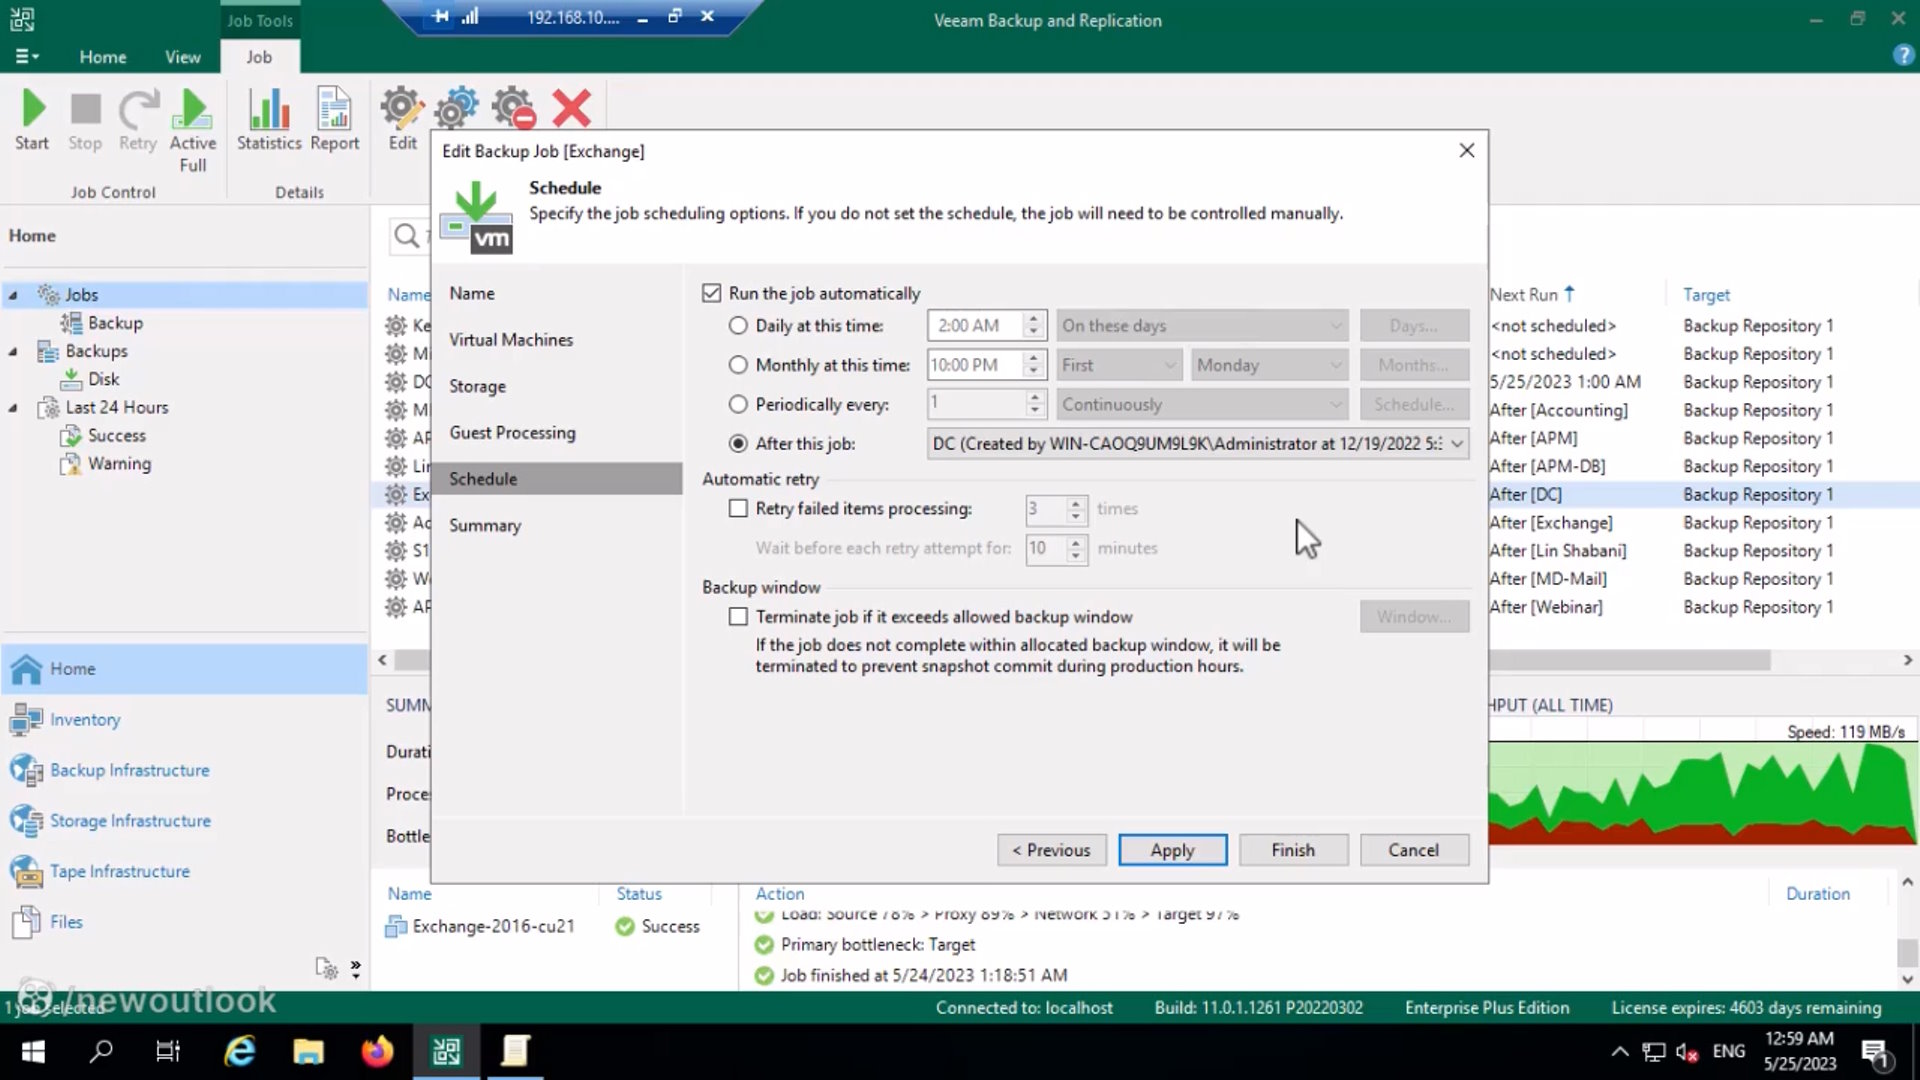
Task: Click the red X delete job icon
Action: pos(571,108)
